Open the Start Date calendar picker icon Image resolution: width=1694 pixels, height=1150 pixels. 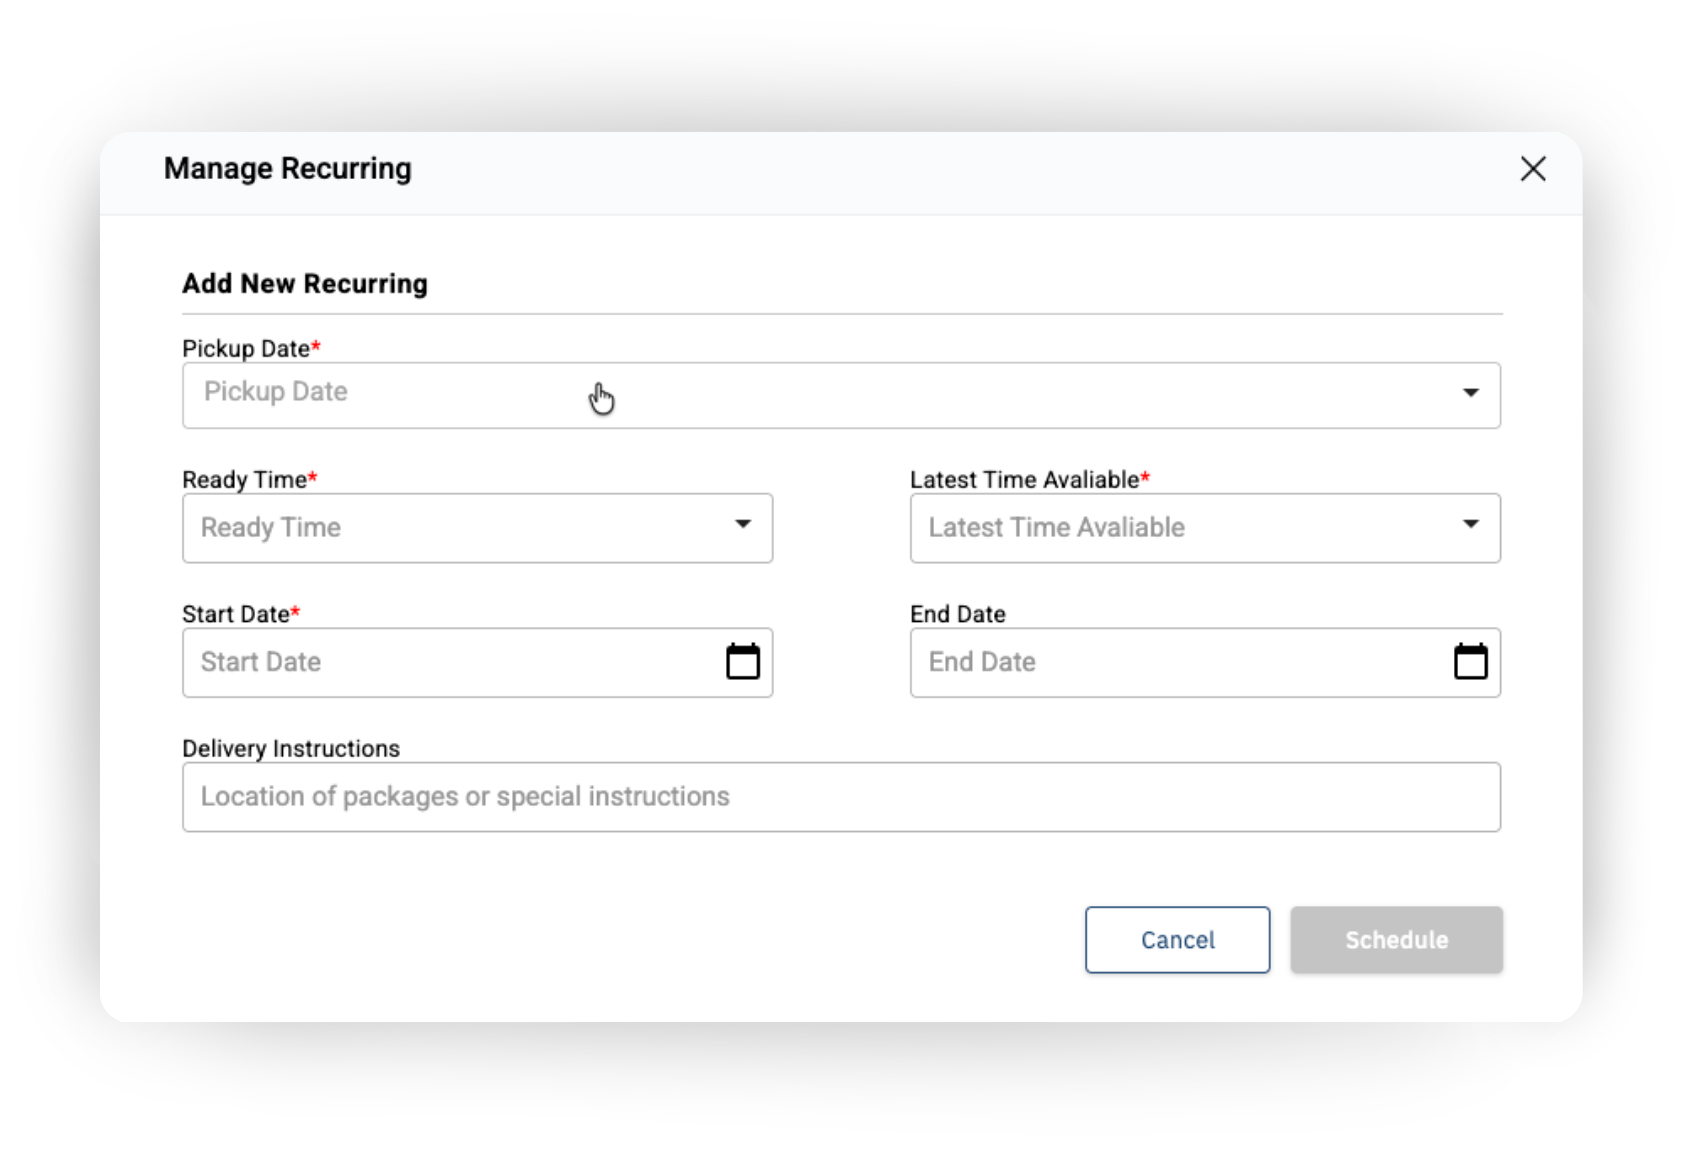tap(742, 662)
